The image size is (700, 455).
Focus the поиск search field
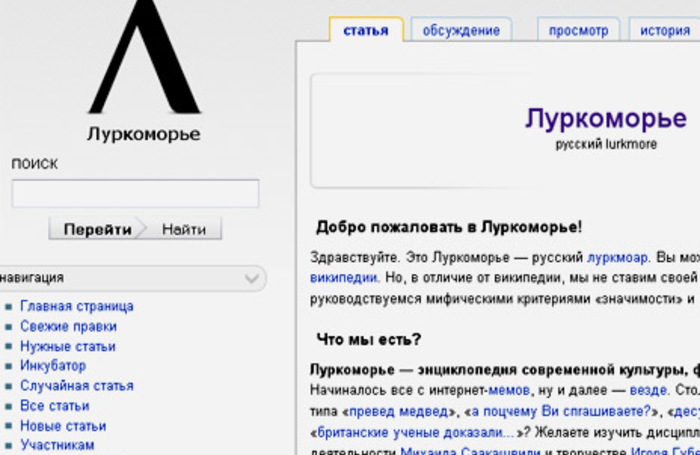135,193
